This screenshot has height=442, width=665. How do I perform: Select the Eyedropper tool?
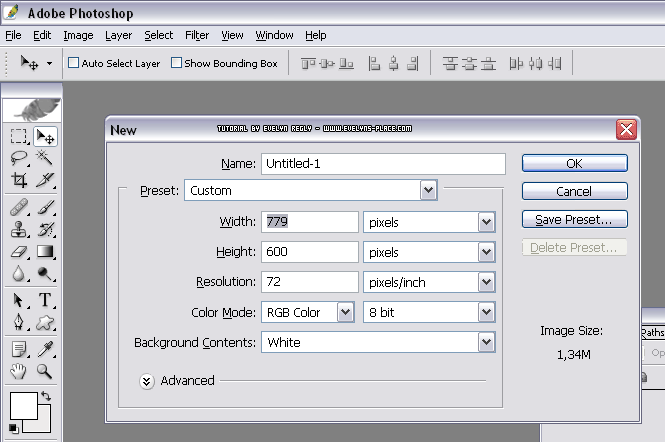pos(45,349)
